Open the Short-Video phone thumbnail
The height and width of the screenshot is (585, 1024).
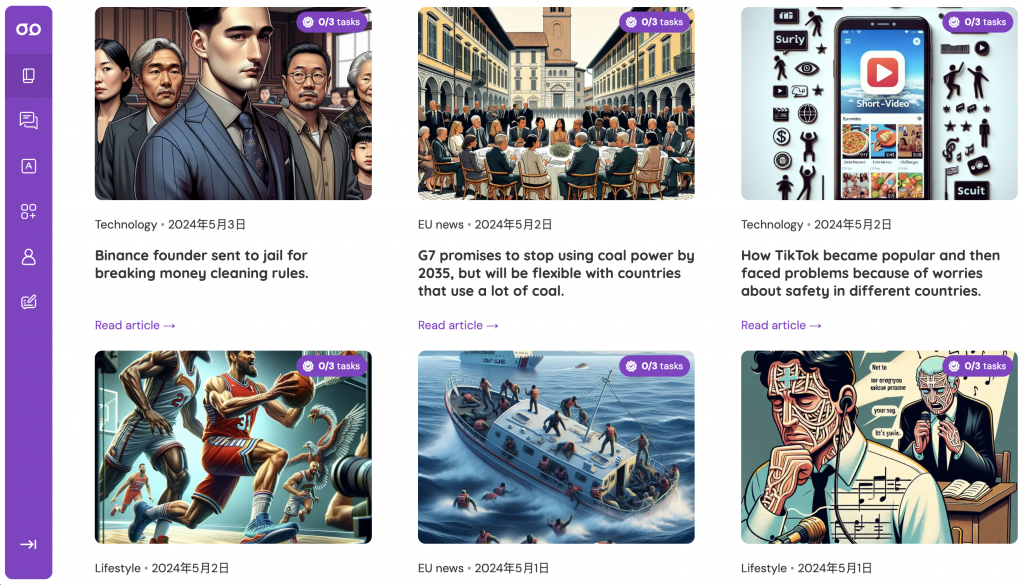click(x=879, y=103)
